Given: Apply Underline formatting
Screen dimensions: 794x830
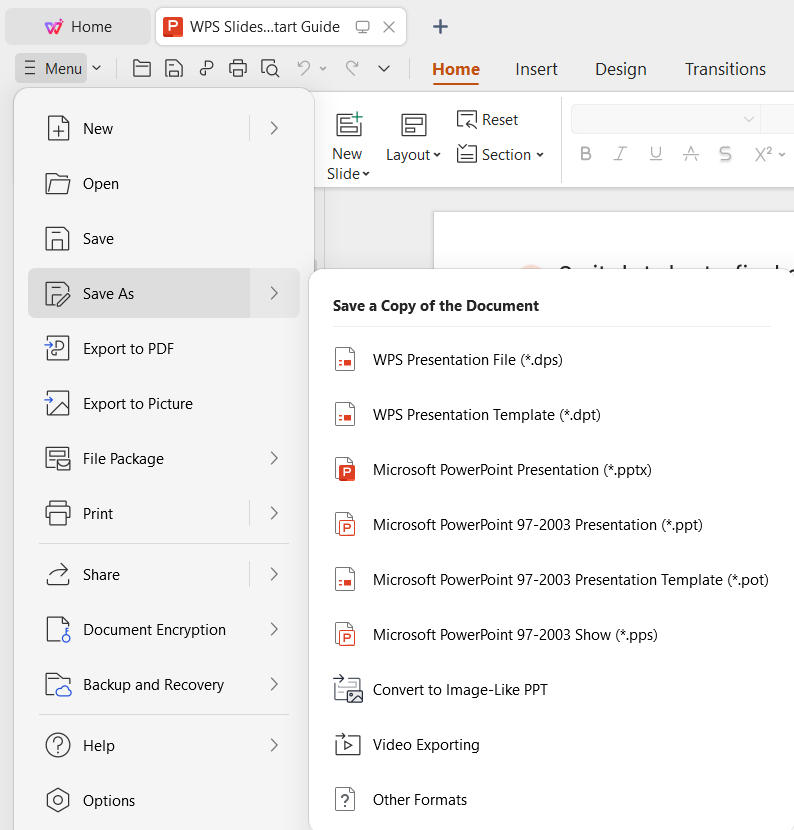Looking at the screenshot, I should (x=655, y=154).
